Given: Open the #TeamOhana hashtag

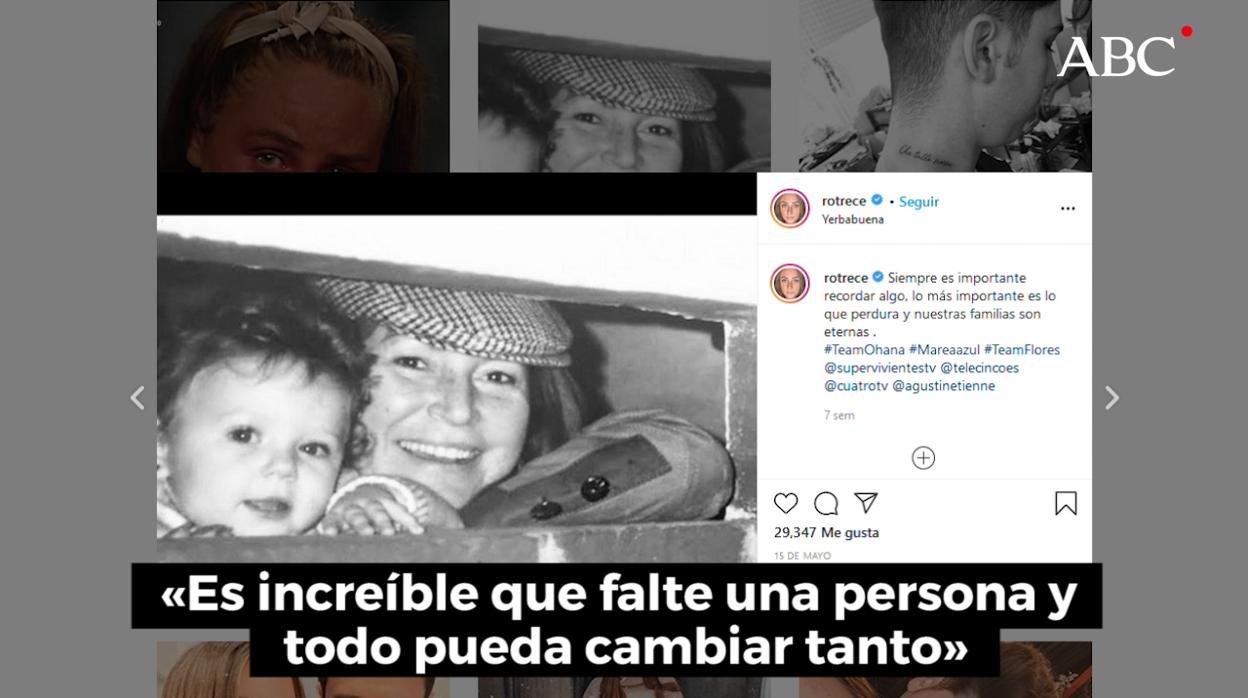Looking at the screenshot, I should 864,350.
